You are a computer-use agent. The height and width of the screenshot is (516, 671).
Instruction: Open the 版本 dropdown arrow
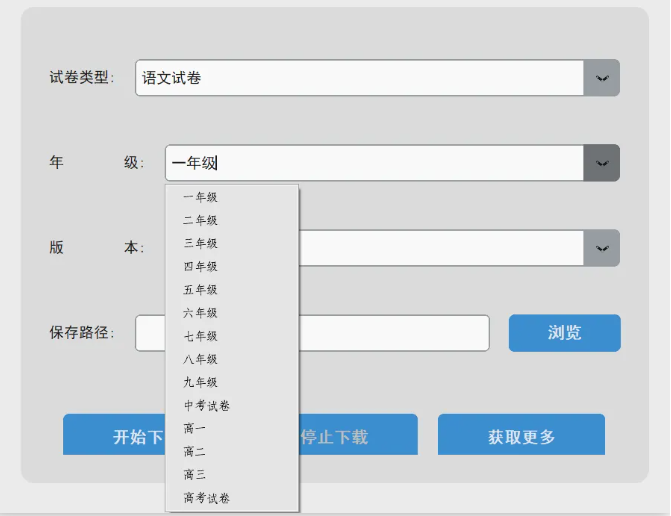601,248
